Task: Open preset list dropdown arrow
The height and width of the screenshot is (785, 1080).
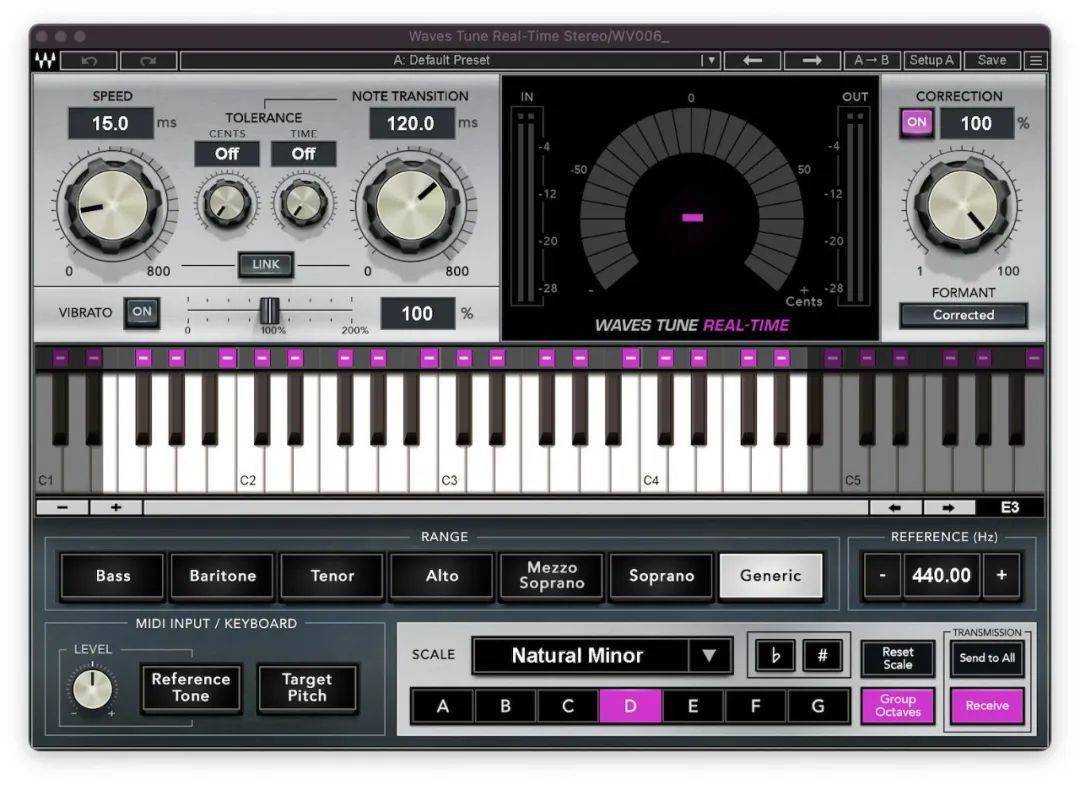Action: 712,61
